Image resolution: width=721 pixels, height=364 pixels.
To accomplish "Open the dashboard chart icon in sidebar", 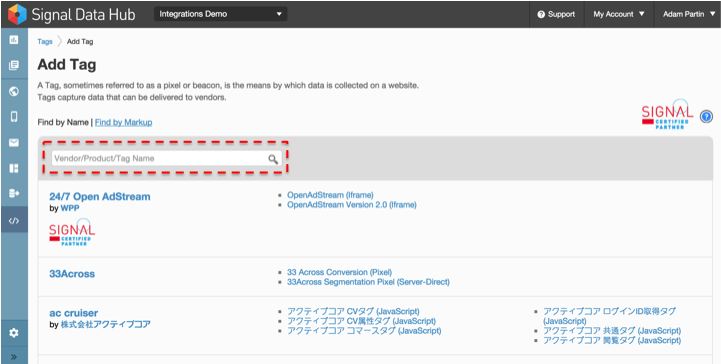I will pos(14,40).
